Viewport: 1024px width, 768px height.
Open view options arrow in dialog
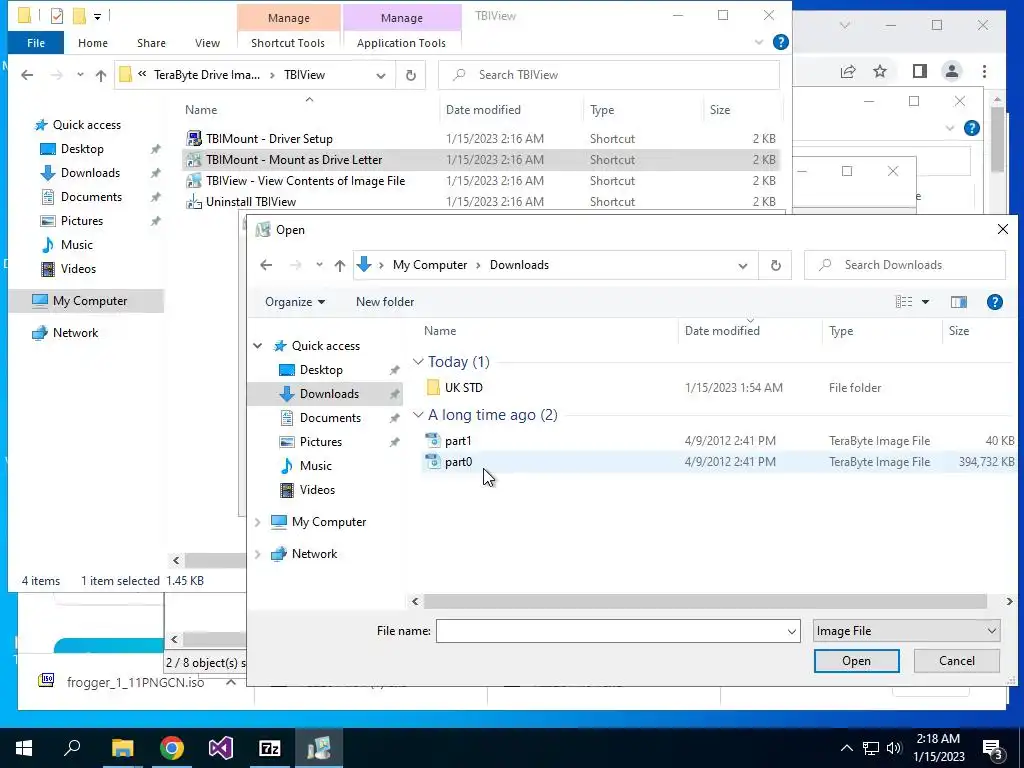(x=925, y=302)
